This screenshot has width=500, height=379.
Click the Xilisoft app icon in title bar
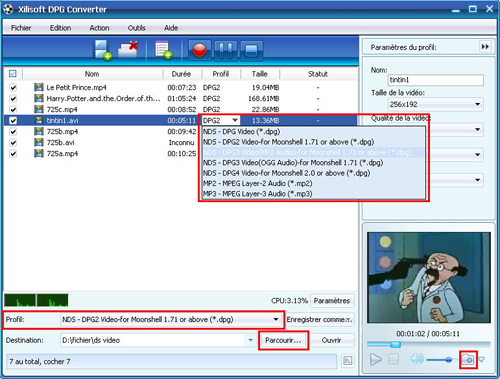click(x=8, y=9)
